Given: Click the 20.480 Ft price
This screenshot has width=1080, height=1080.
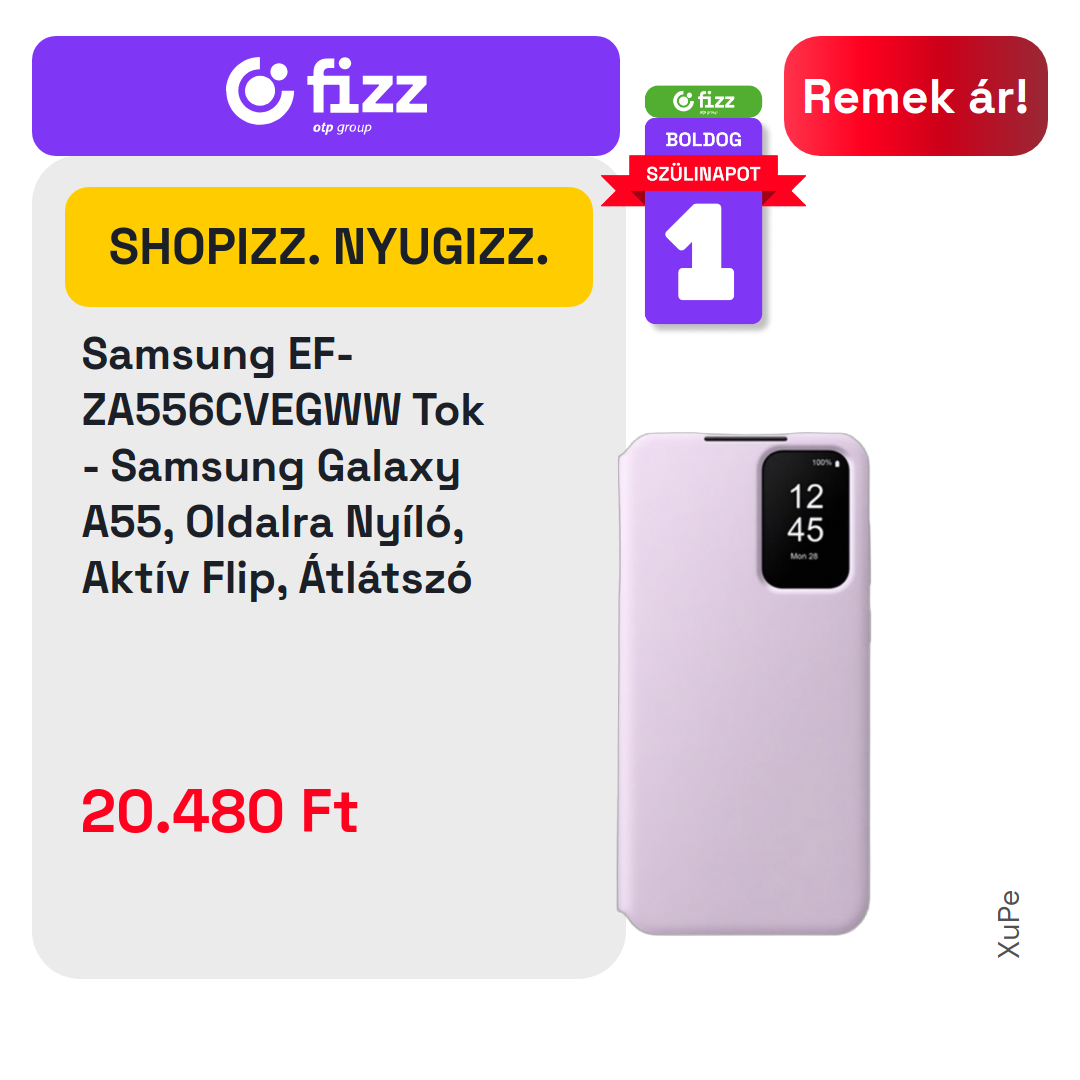Looking at the screenshot, I should click(x=220, y=811).
